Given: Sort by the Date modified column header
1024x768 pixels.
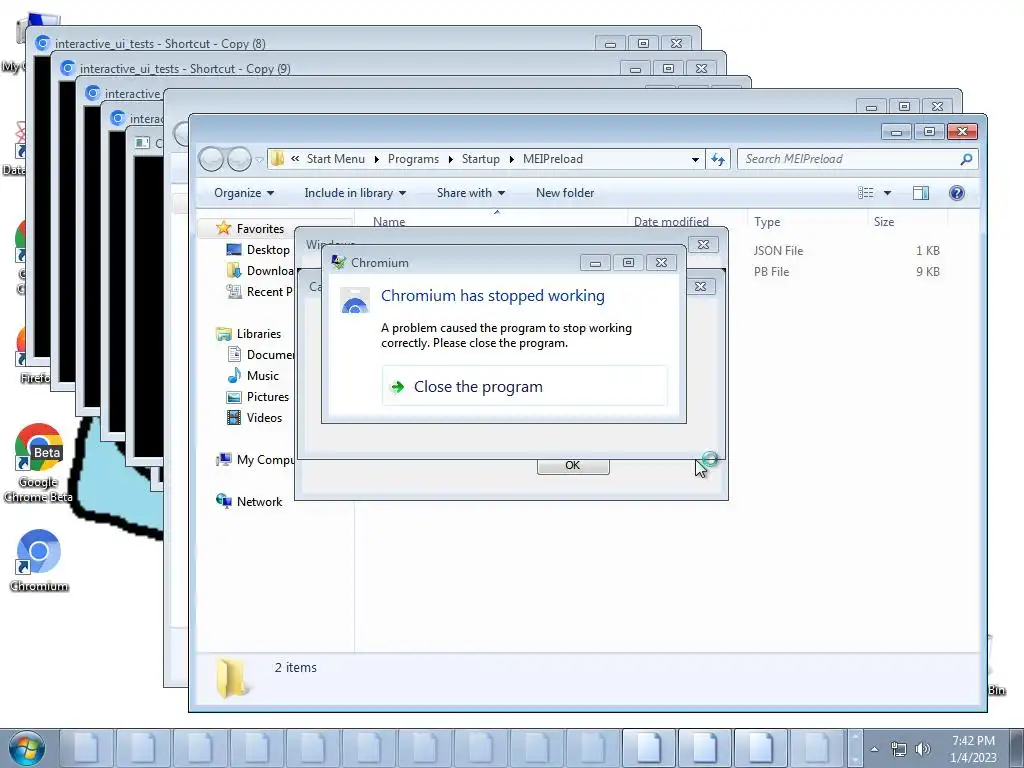Looking at the screenshot, I should [x=671, y=221].
